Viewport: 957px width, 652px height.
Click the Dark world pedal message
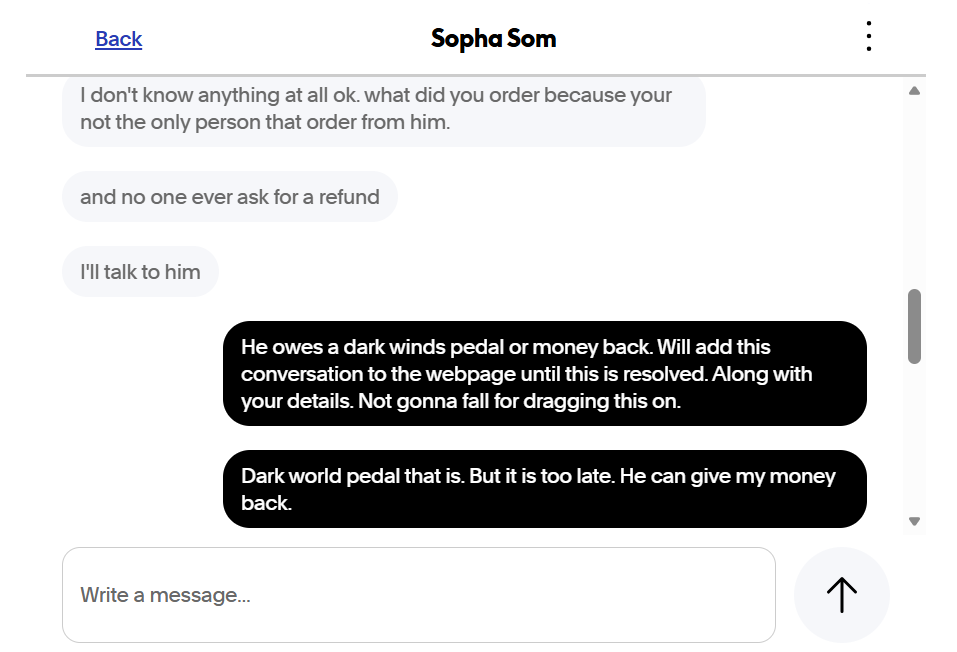(x=545, y=489)
